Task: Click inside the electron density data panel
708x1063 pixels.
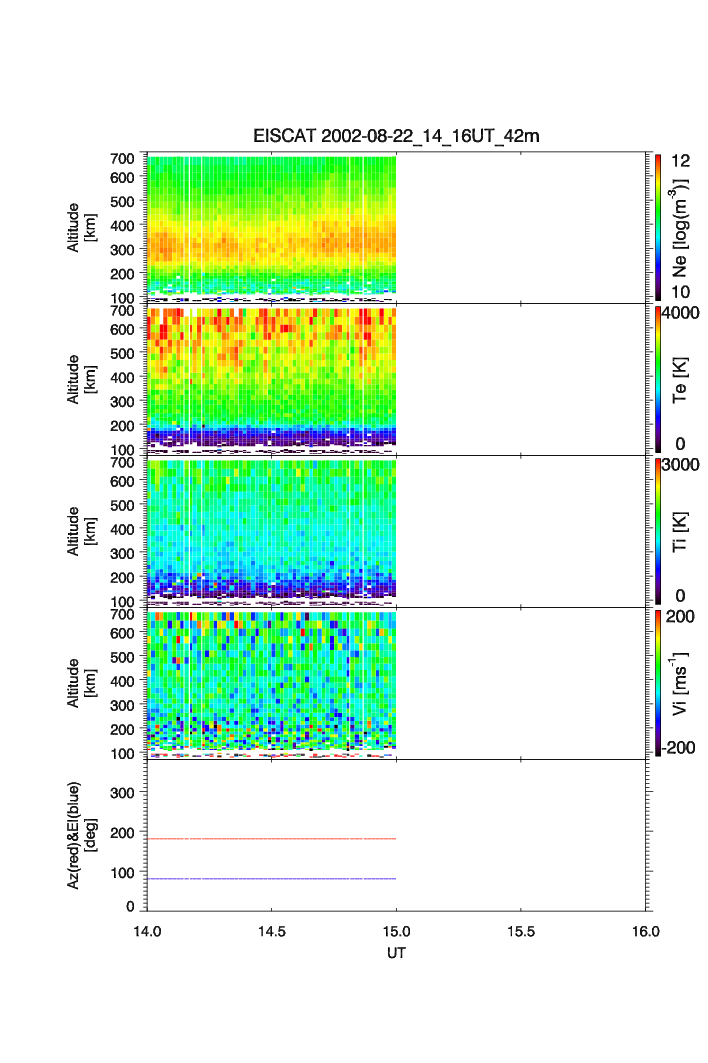Action: (271, 227)
